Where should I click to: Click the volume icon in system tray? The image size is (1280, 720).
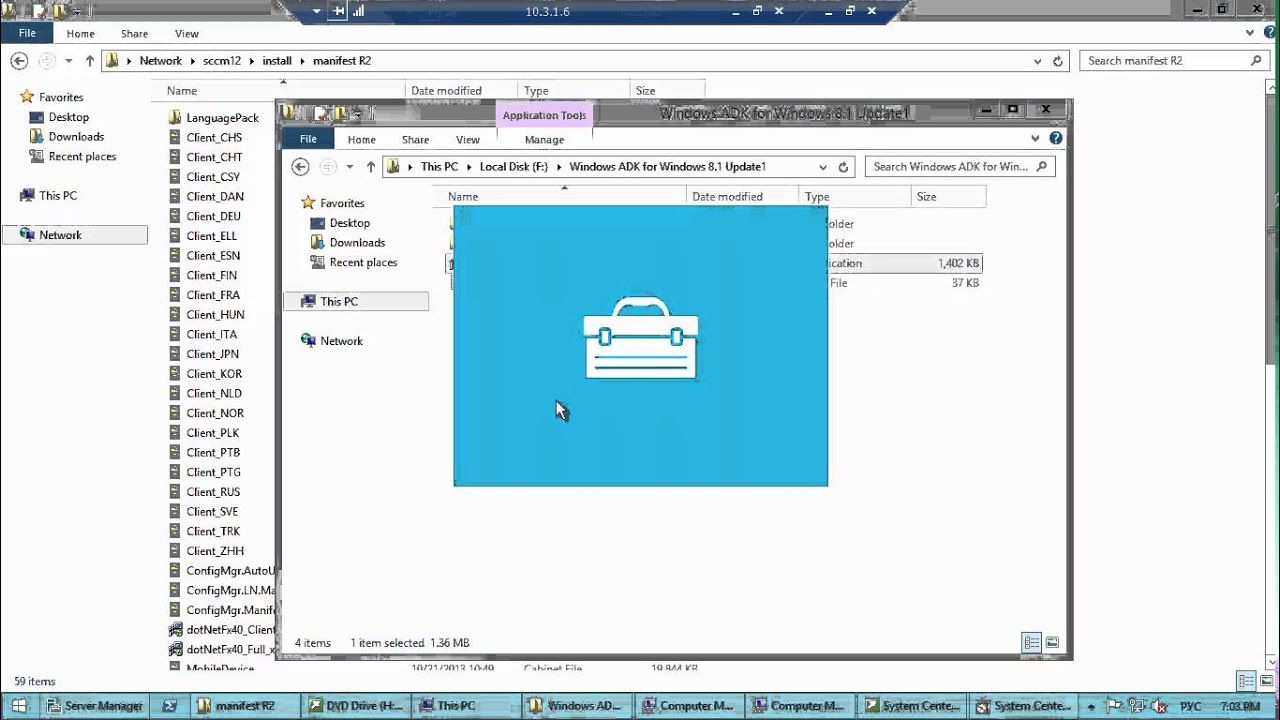coord(1161,706)
